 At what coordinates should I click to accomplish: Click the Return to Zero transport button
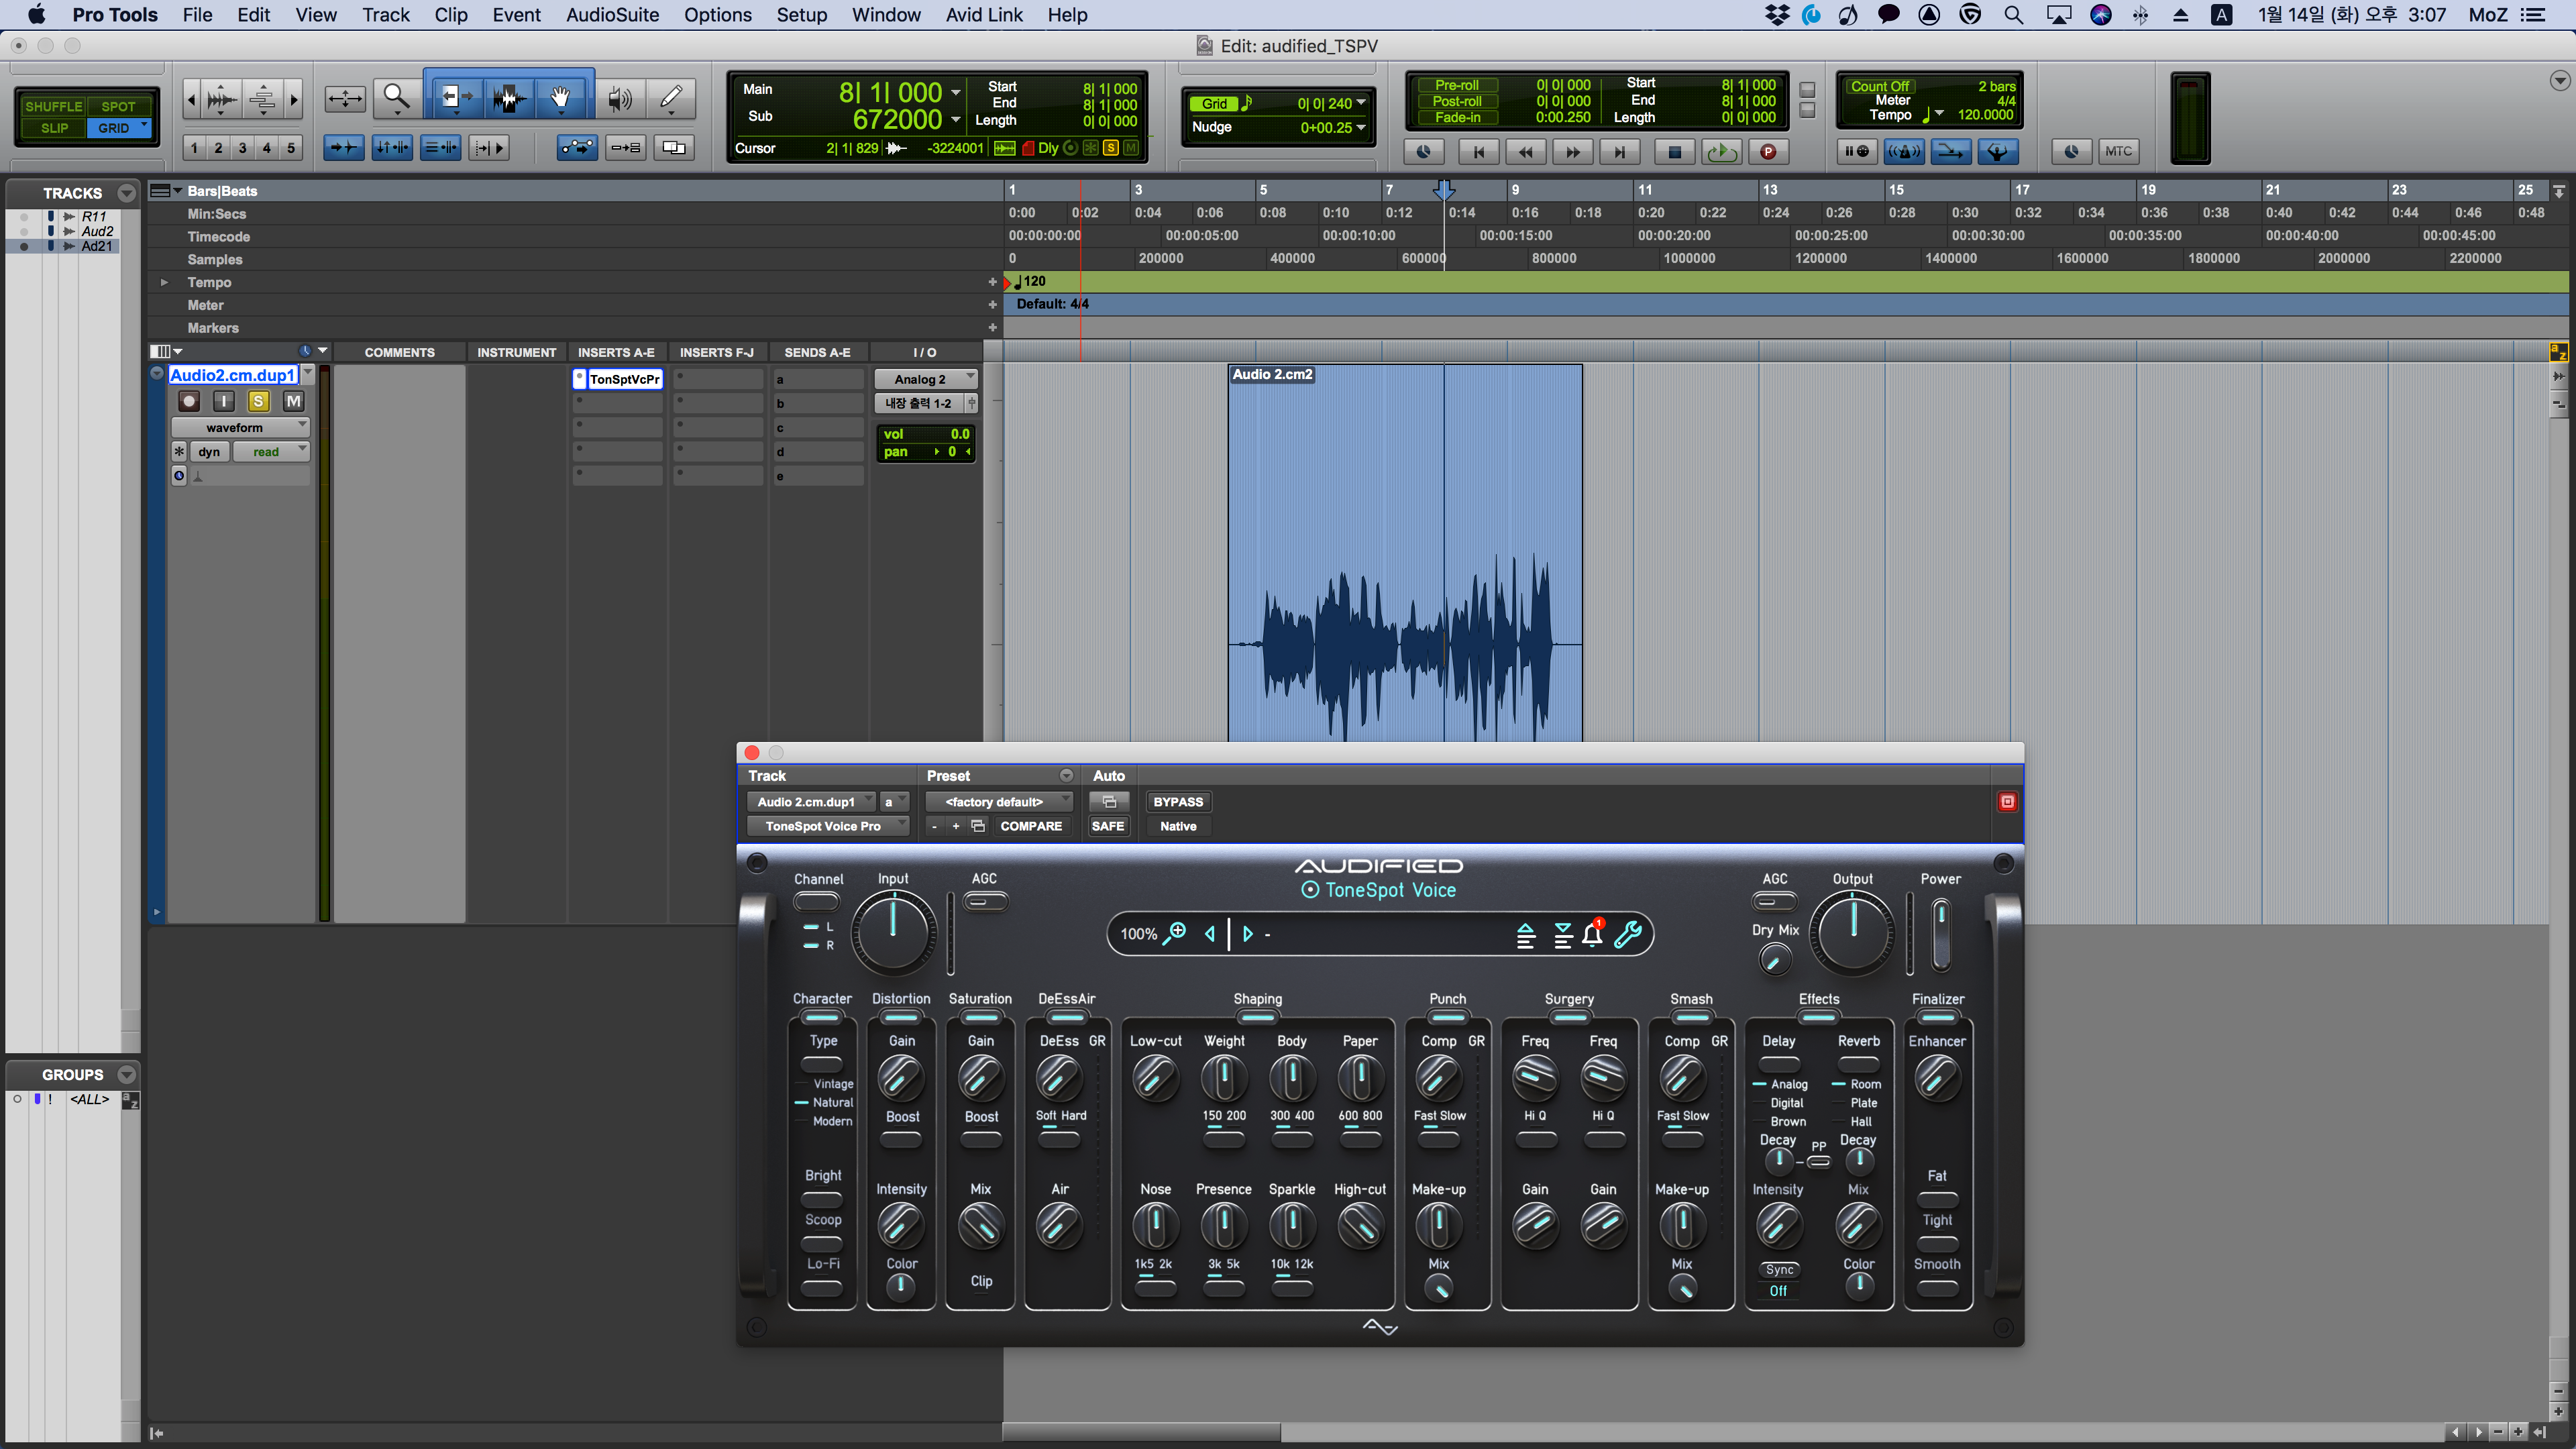coord(1478,152)
